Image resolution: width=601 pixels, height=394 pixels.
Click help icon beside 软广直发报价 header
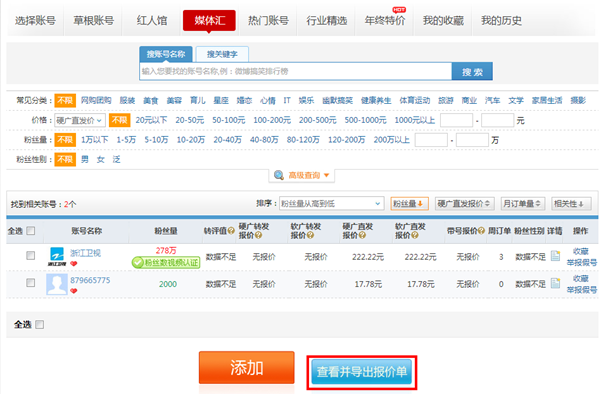click(x=414, y=235)
